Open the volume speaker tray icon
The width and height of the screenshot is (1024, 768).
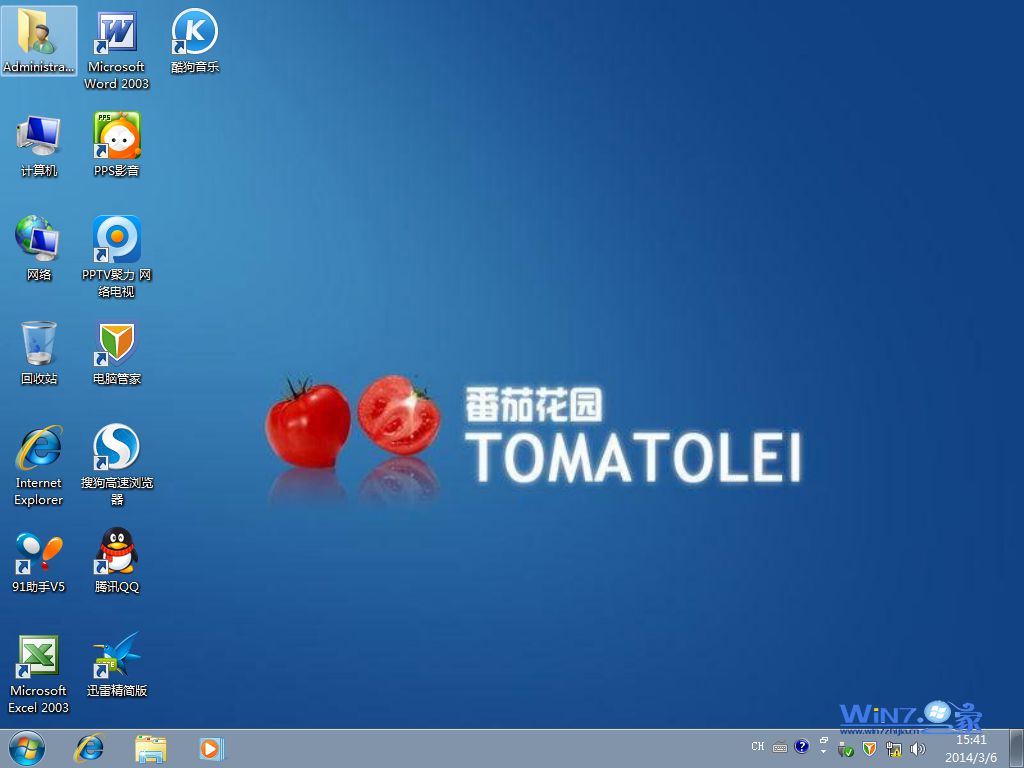tap(918, 749)
